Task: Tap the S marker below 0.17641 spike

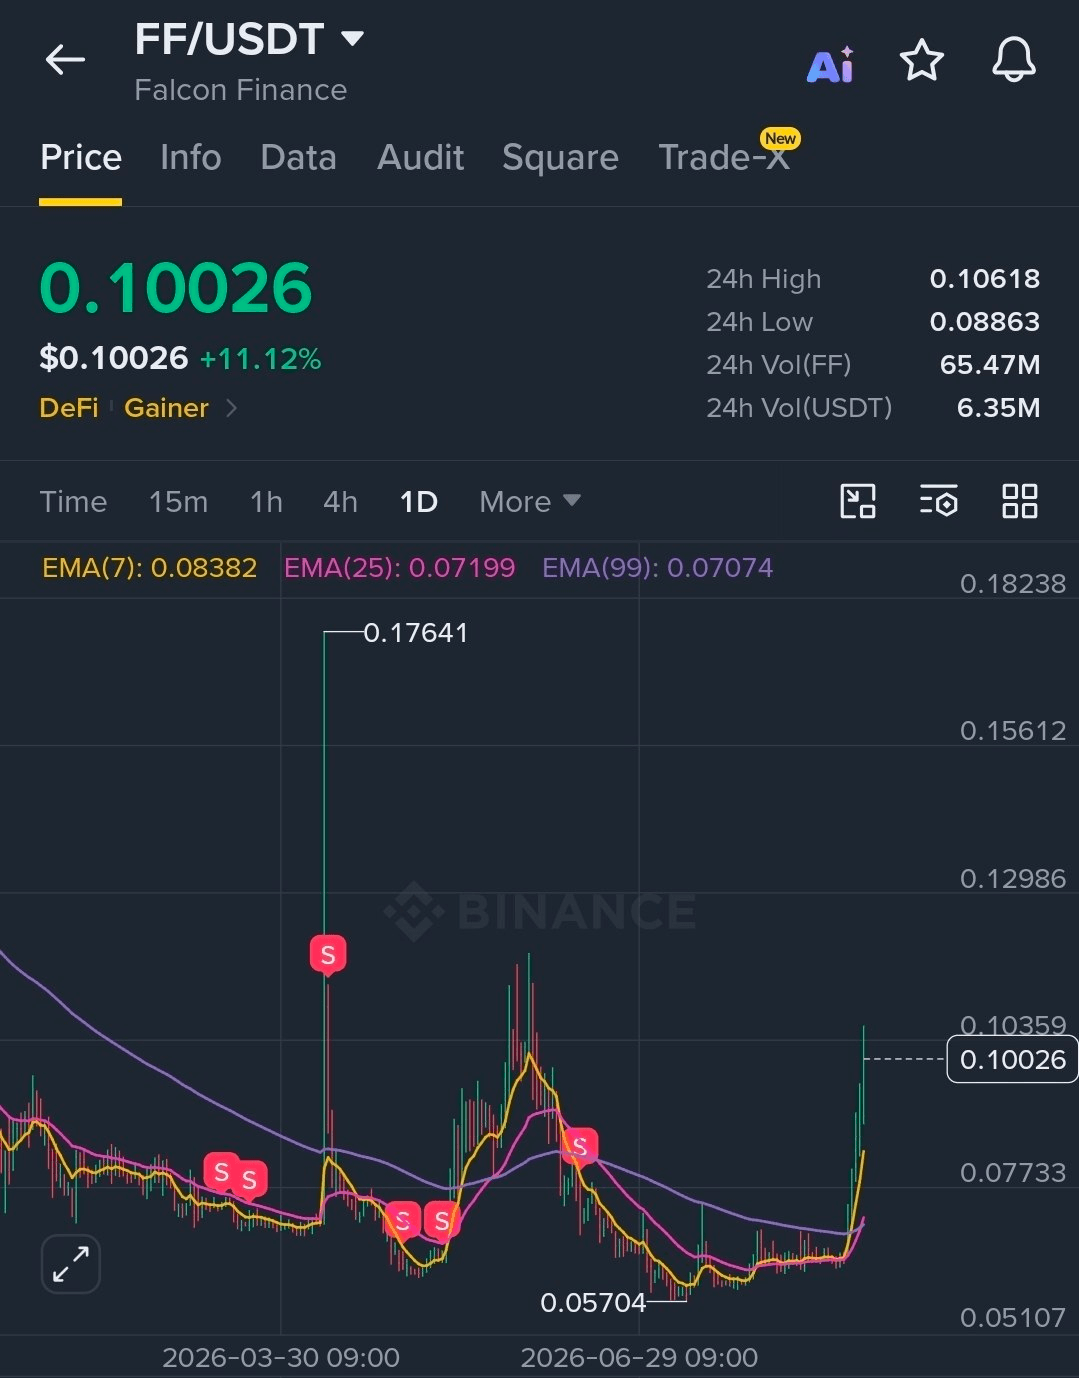Action: pos(327,955)
